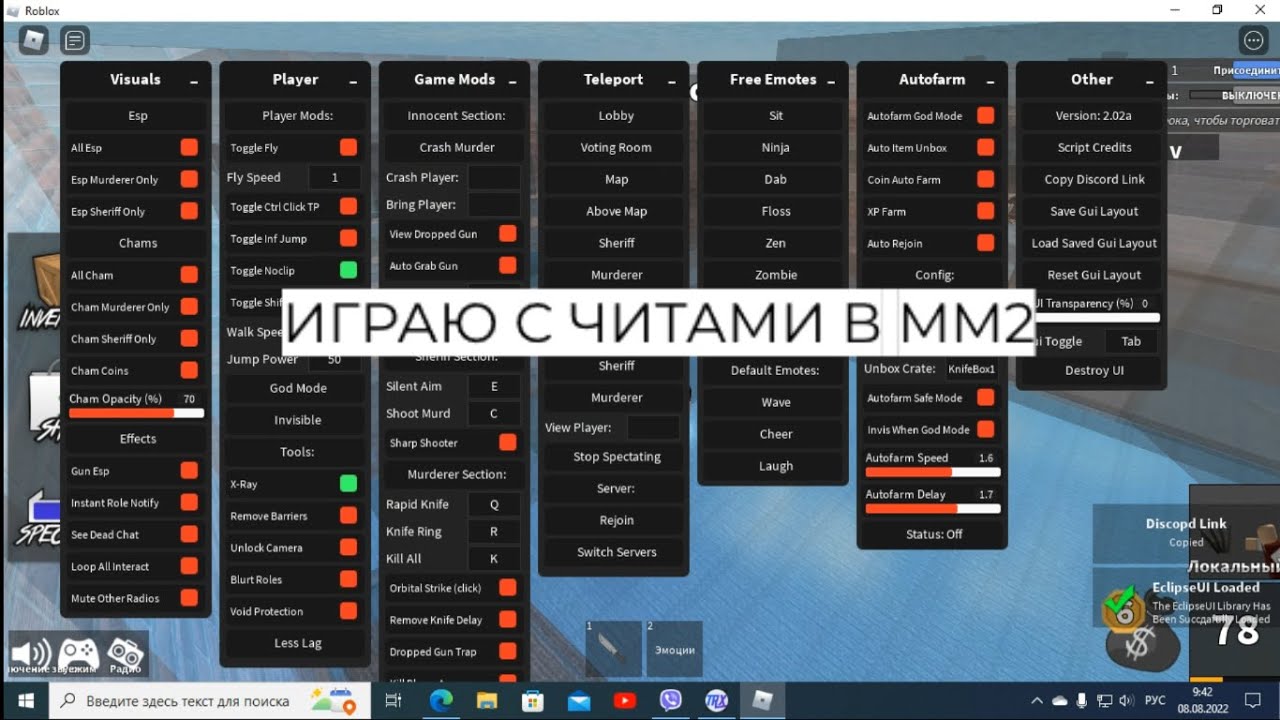The height and width of the screenshot is (720, 1280).
Task: Click Above Map teleport button
Action: (616, 212)
